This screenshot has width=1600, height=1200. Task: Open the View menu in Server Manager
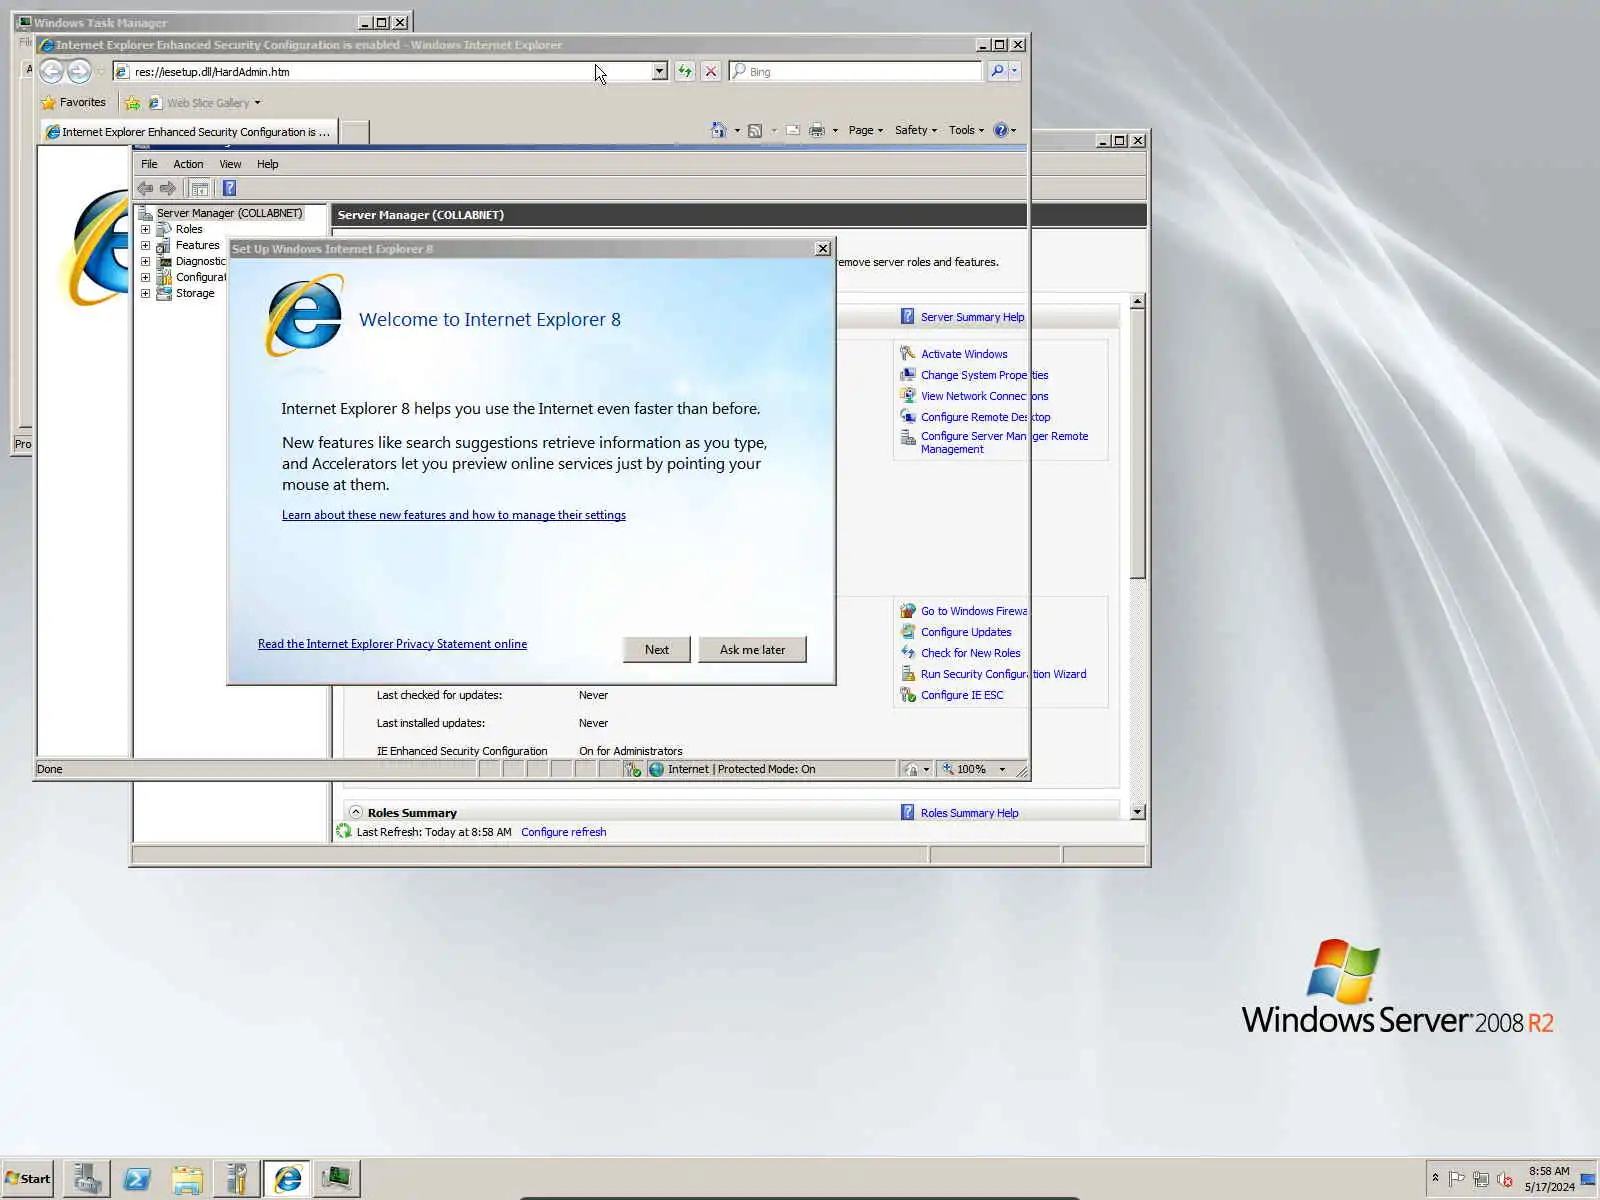[x=230, y=164]
